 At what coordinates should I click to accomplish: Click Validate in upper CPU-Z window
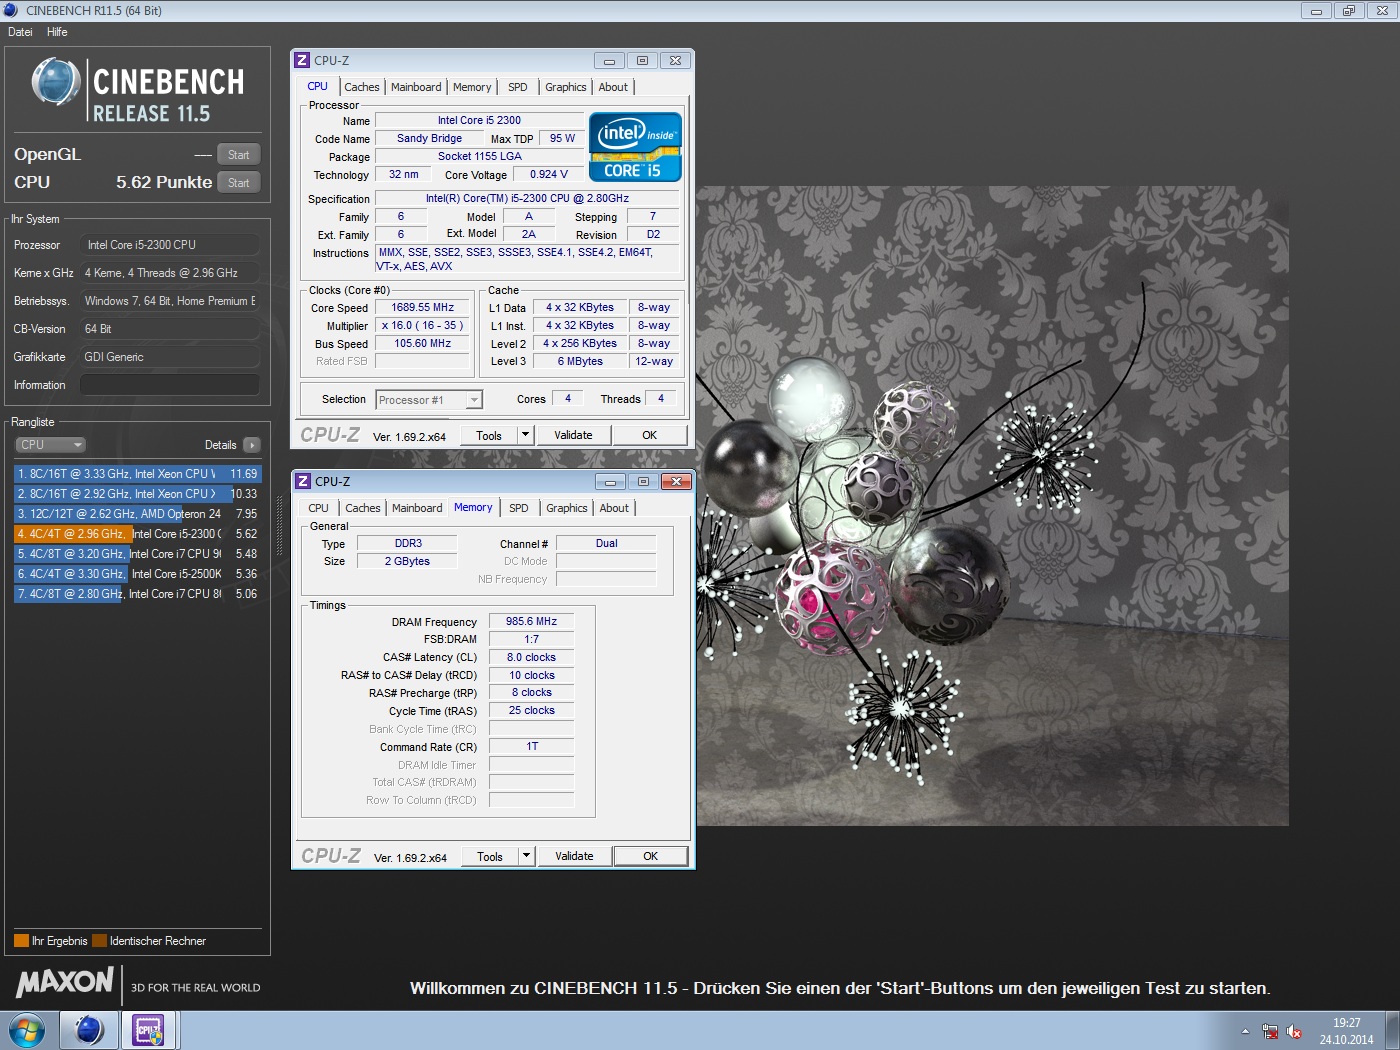pyautogui.click(x=573, y=435)
